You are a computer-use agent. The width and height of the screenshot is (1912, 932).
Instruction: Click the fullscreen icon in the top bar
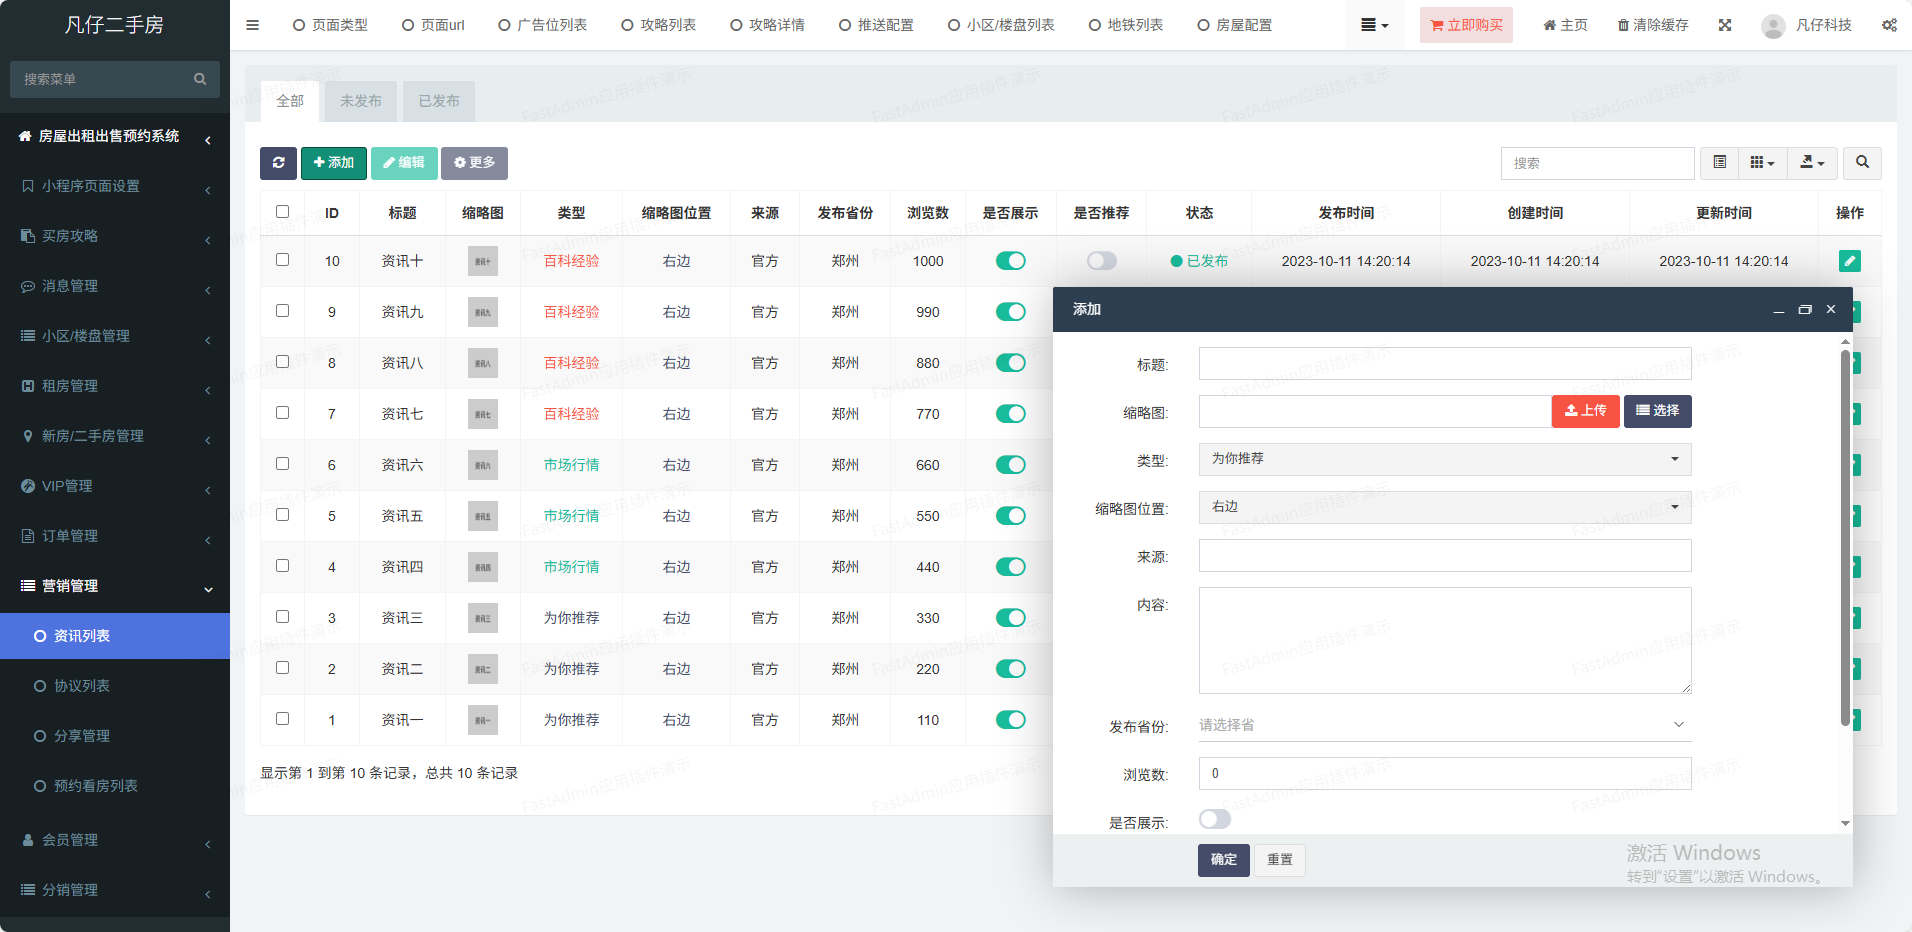pos(1725,25)
